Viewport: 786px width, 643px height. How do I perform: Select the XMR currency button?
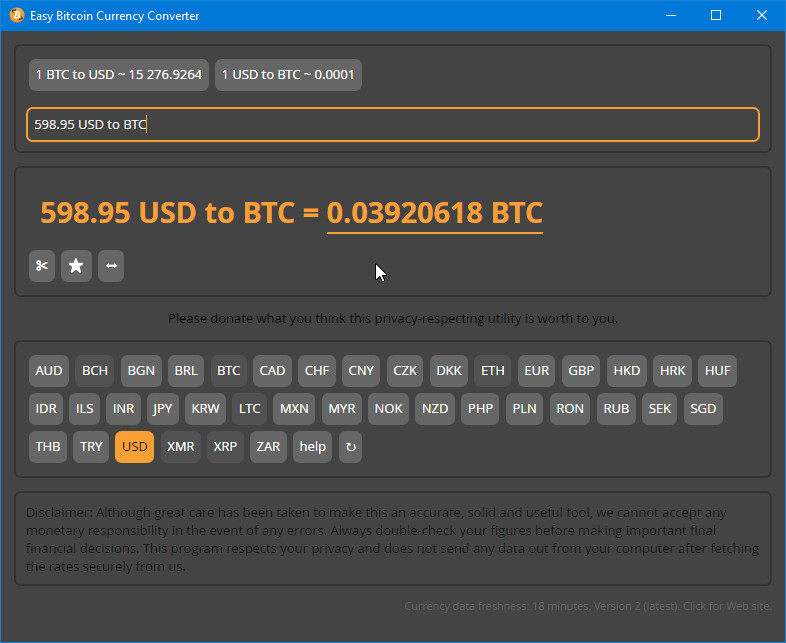point(180,447)
